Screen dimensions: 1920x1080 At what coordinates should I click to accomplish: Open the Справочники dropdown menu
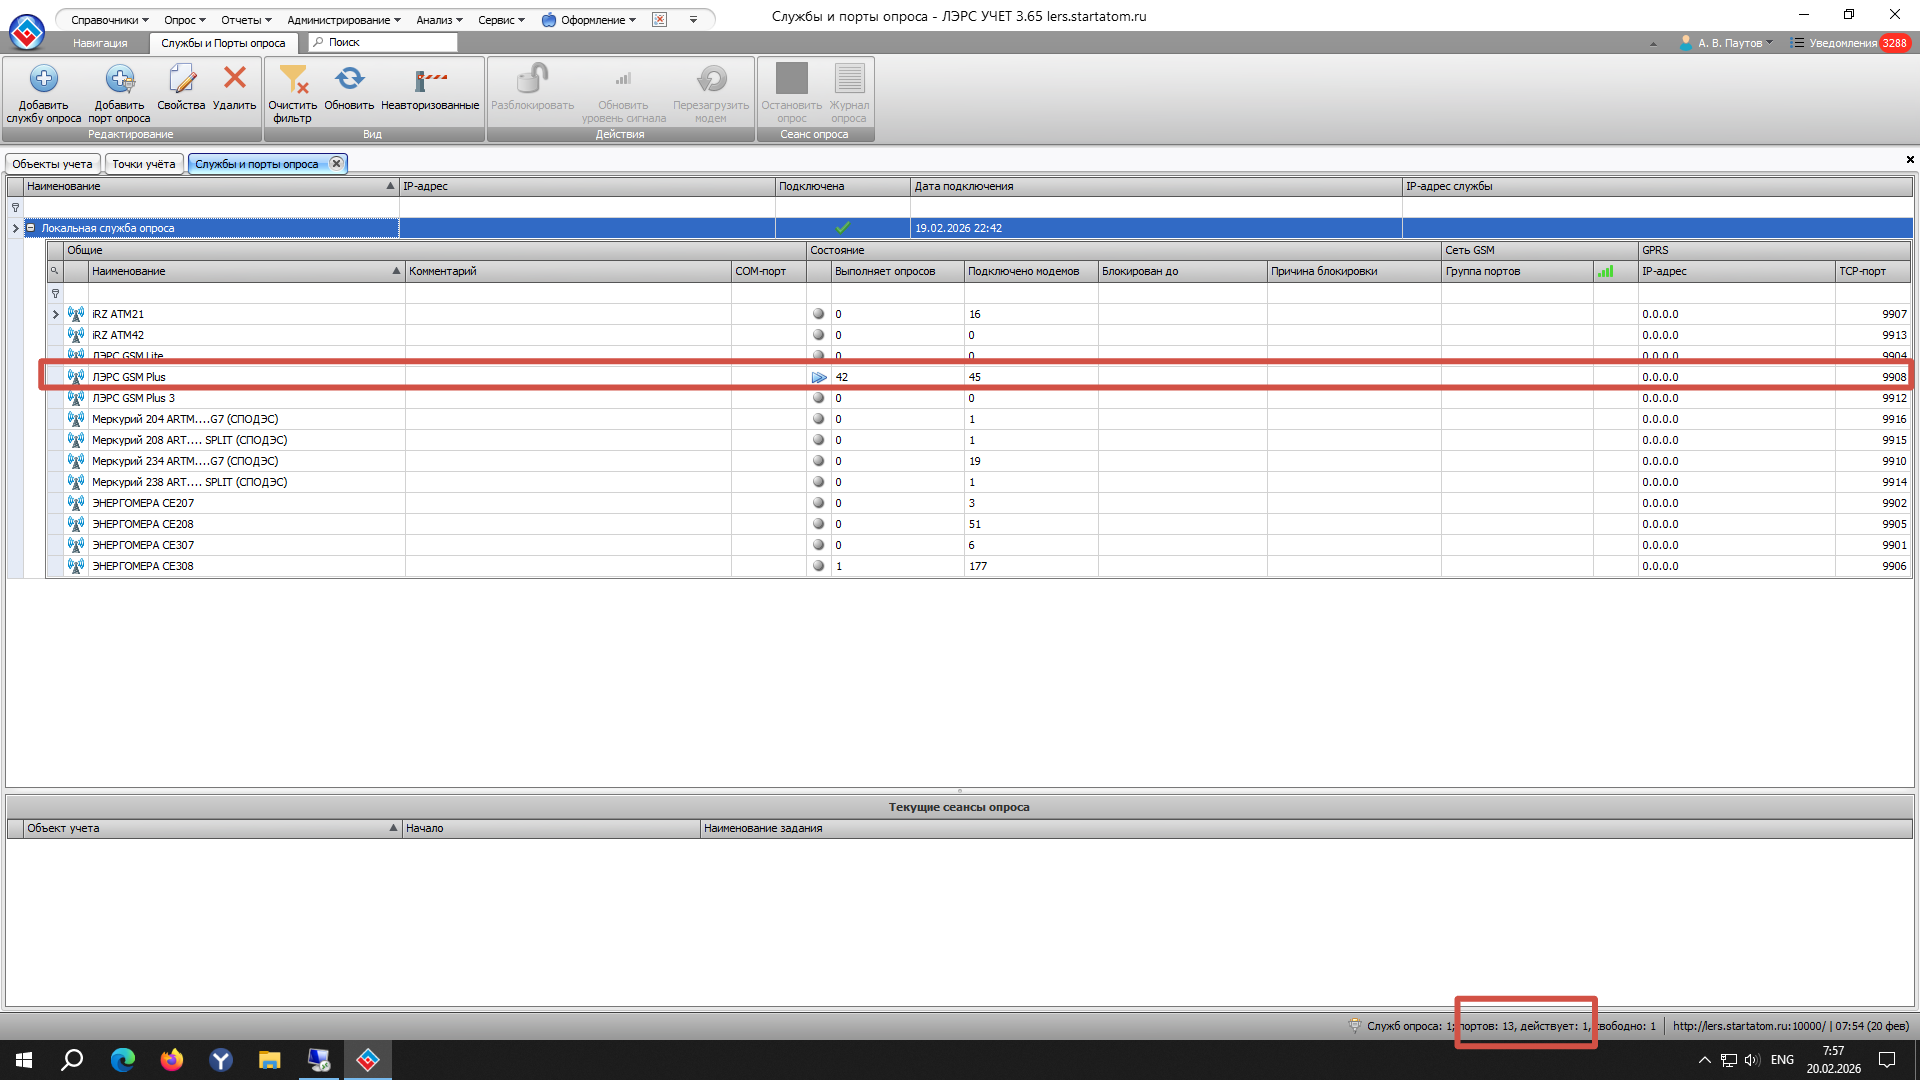109,20
